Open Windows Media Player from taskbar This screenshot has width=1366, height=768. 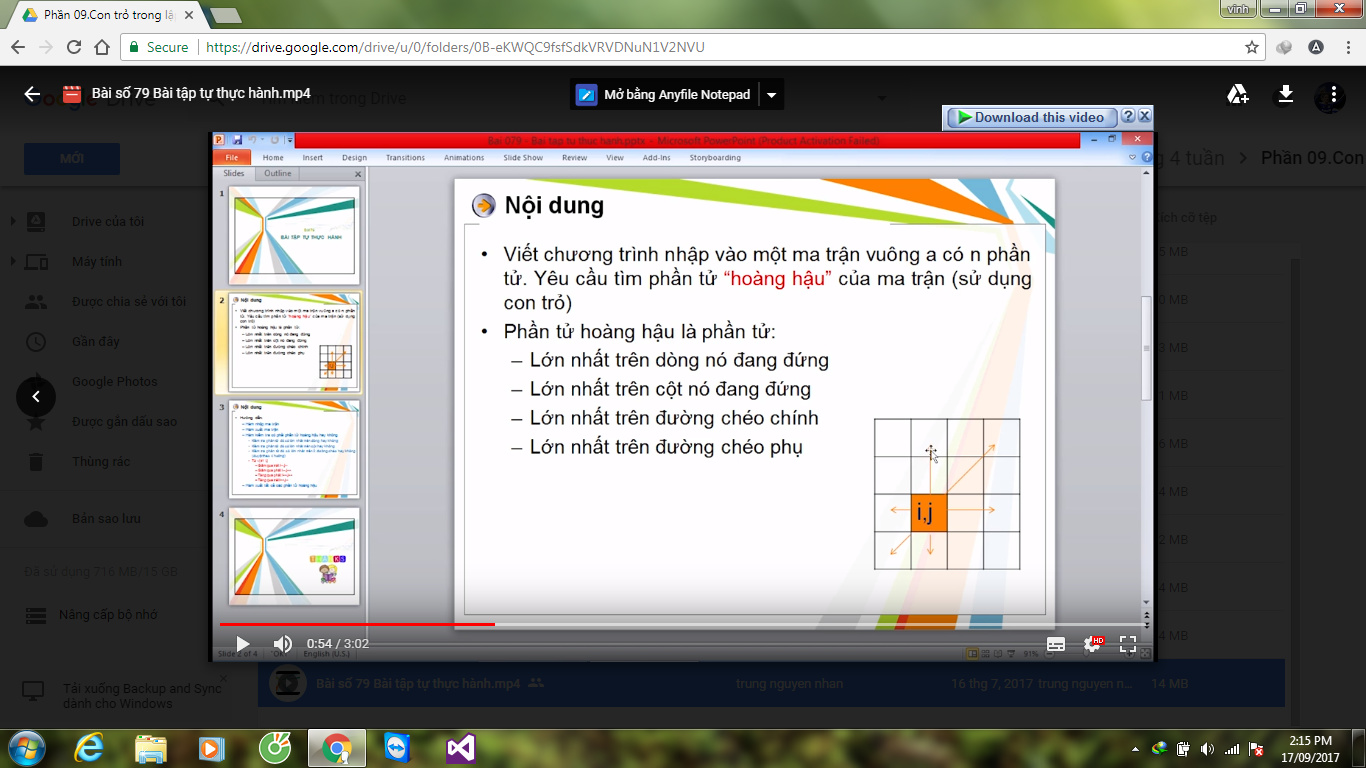212,748
